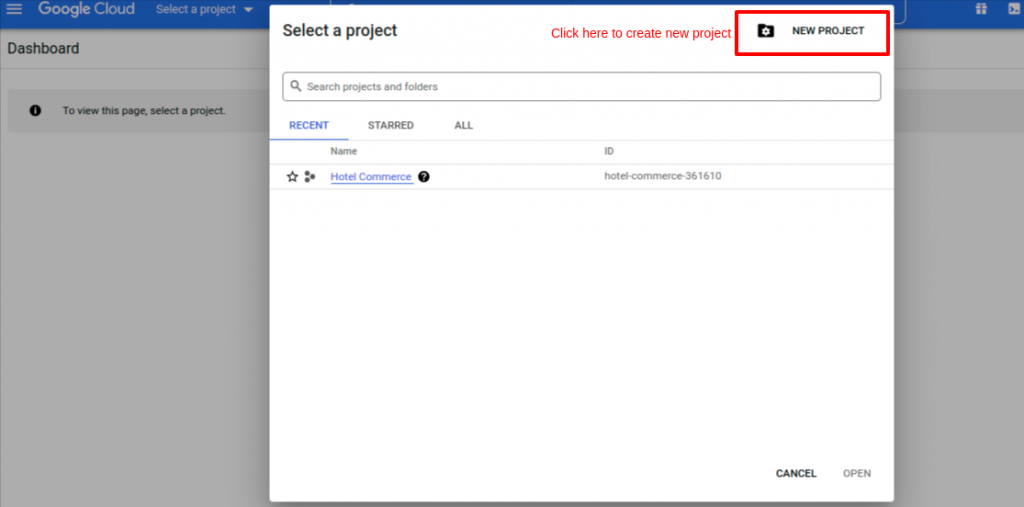Image resolution: width=1024 pixels, height=507 pixels.
Task: Expand the 'Select a project' dropdown in header
Action: (x=204, y=10)
